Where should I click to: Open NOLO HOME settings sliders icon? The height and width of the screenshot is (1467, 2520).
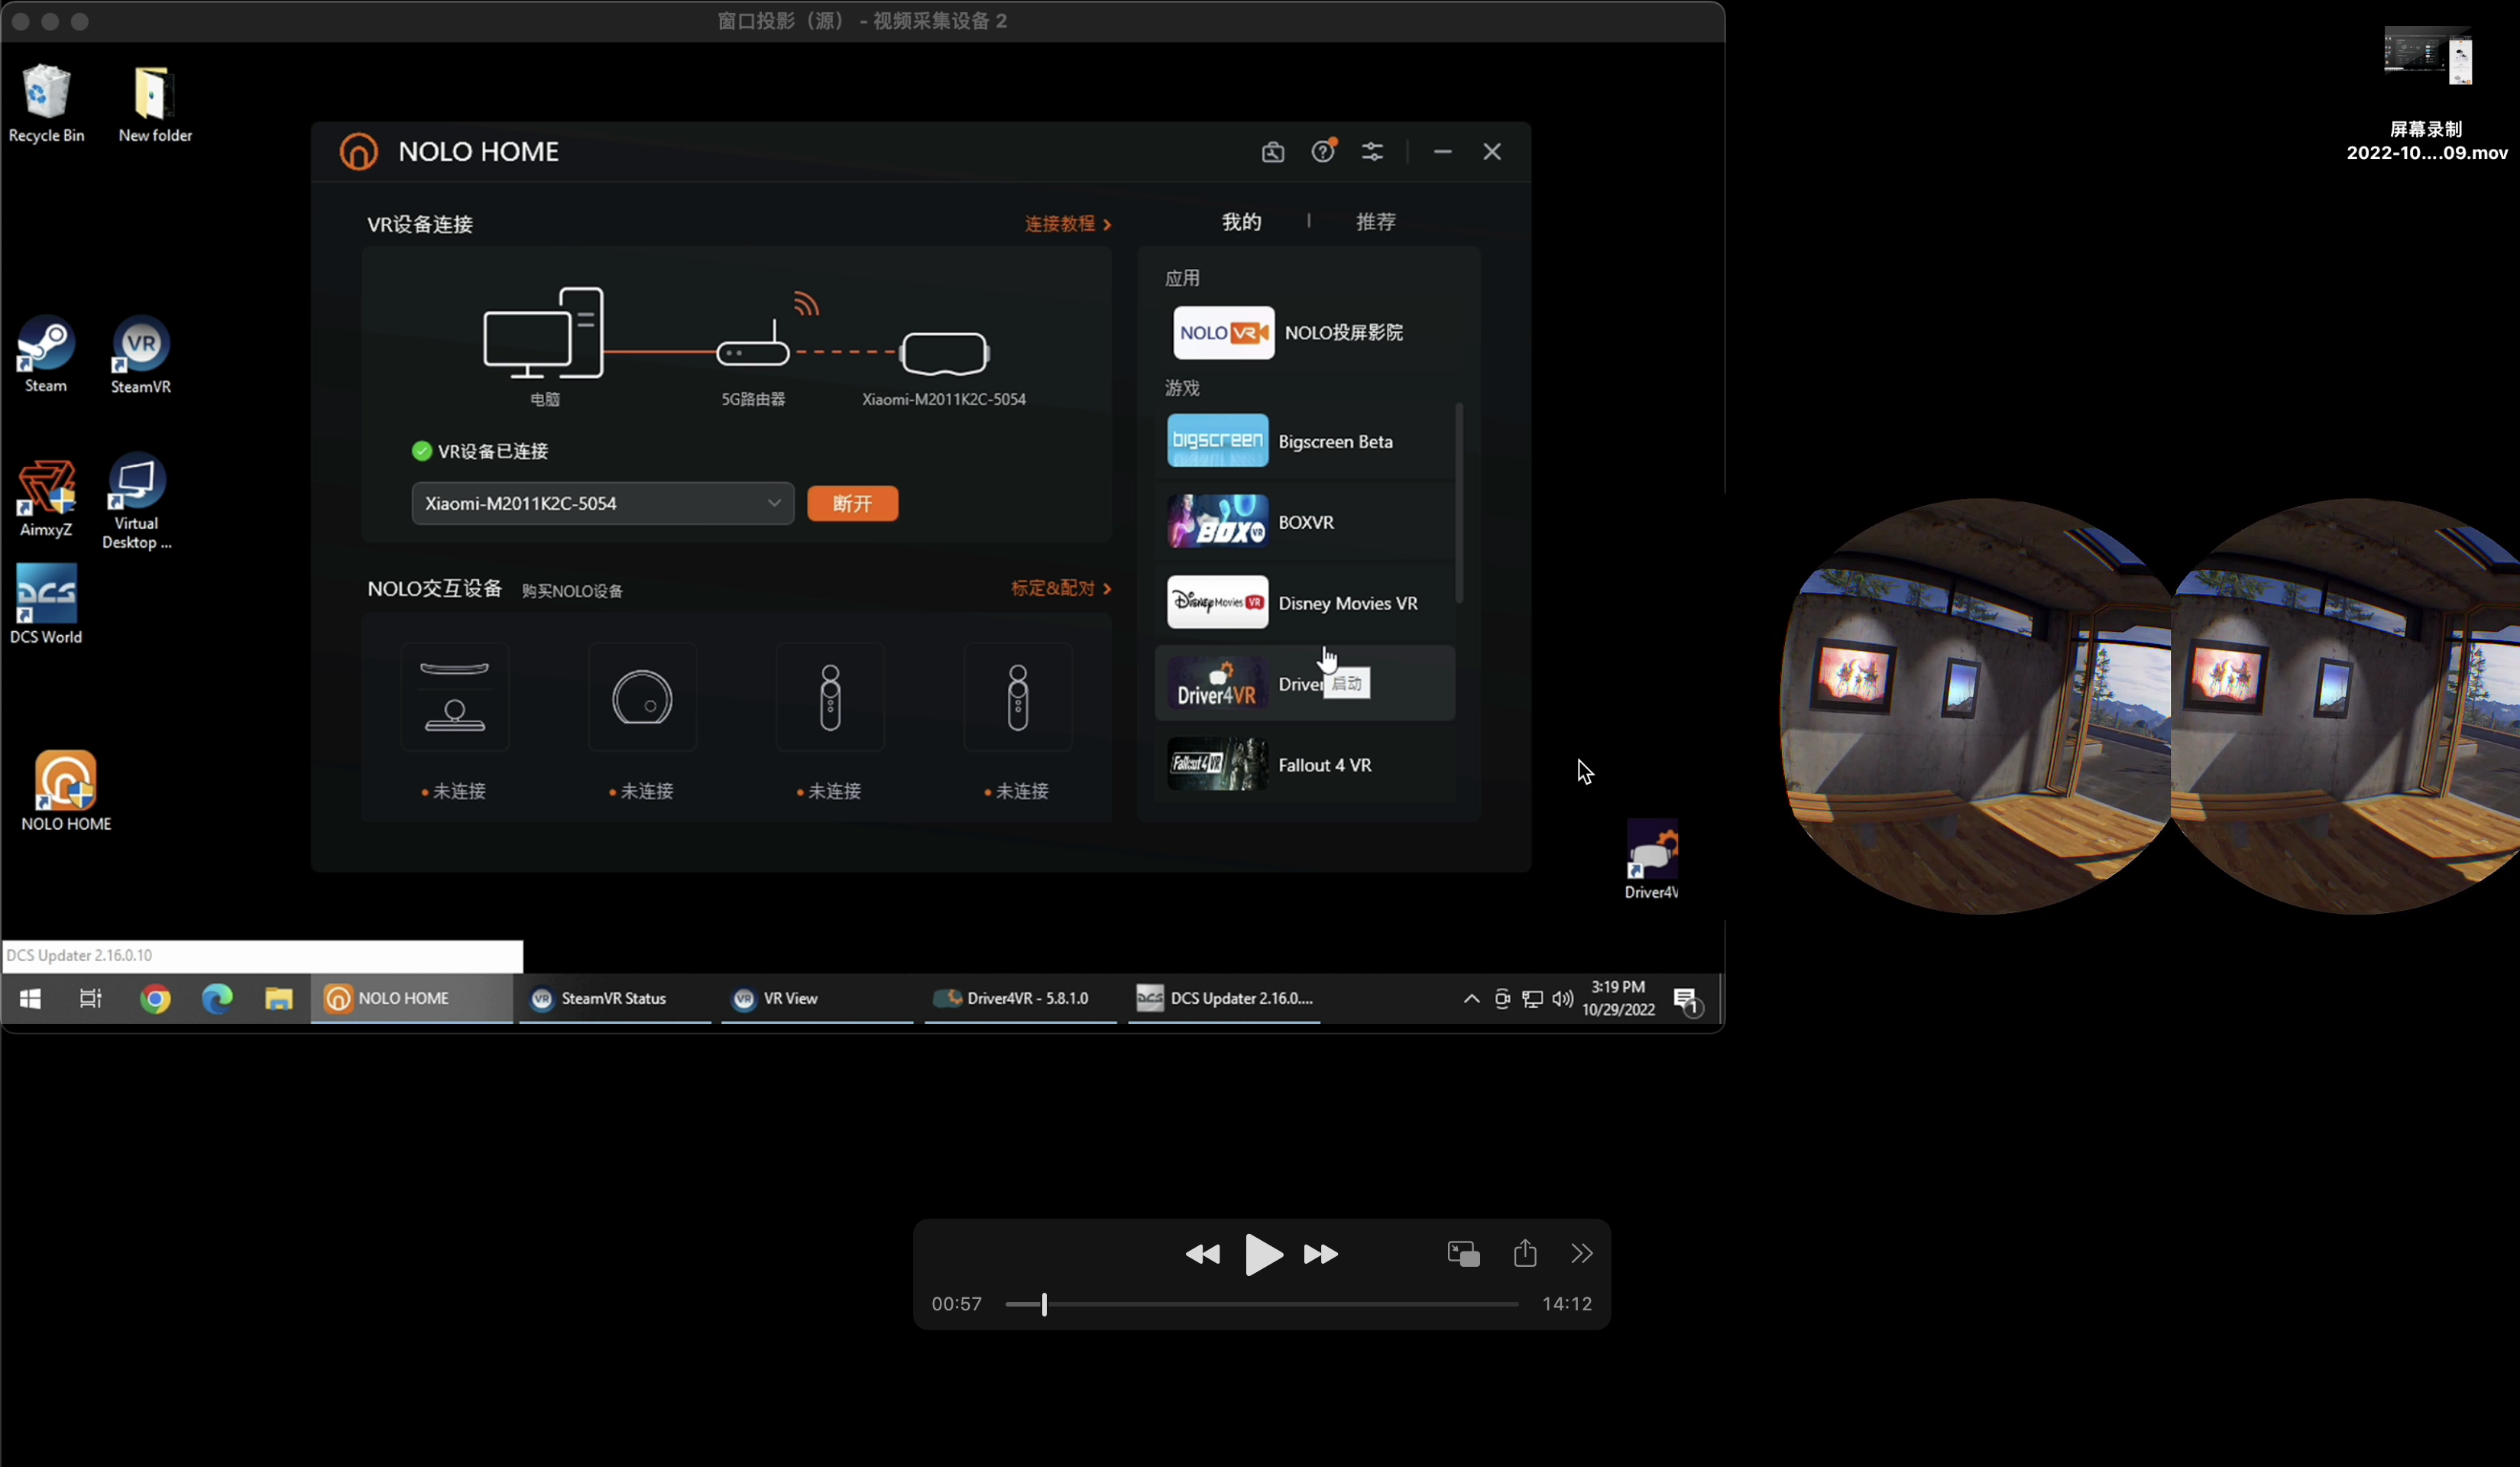[x=1372, y=152]
